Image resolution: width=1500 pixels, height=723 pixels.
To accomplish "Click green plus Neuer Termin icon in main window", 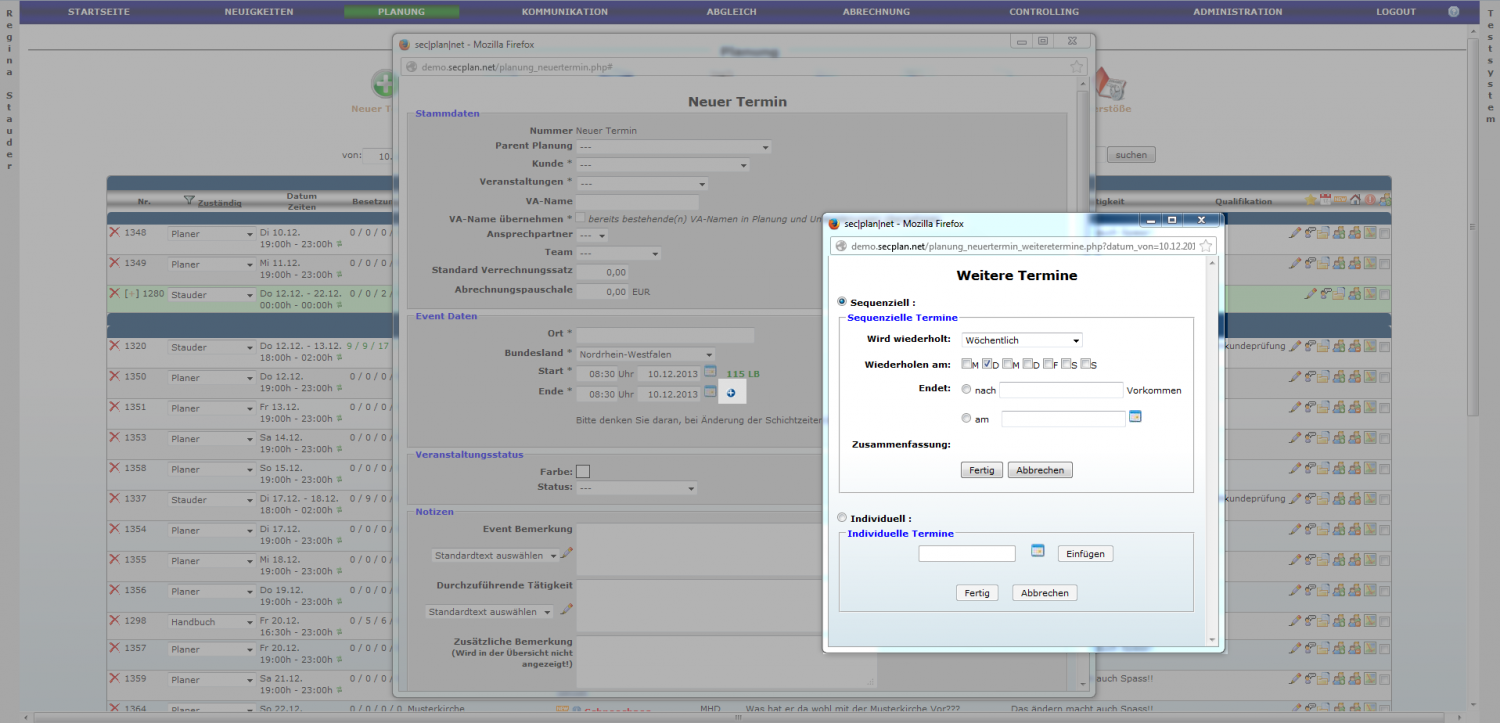I will 383,84.
